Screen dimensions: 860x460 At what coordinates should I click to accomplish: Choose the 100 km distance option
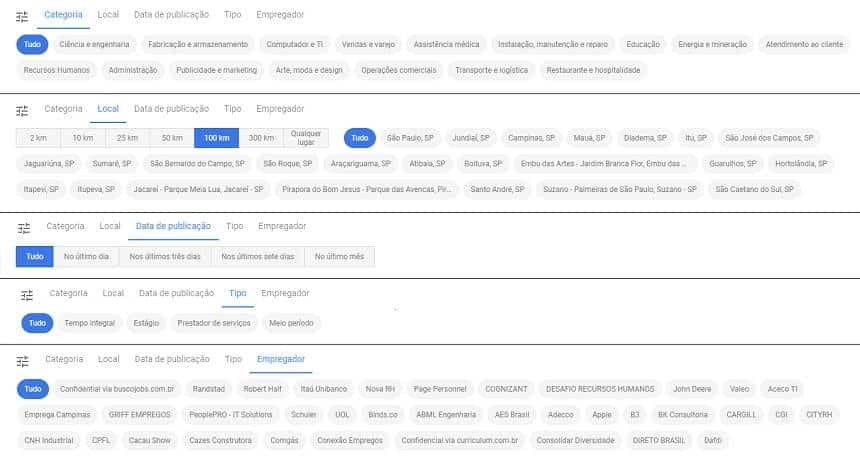coord(217,138)
